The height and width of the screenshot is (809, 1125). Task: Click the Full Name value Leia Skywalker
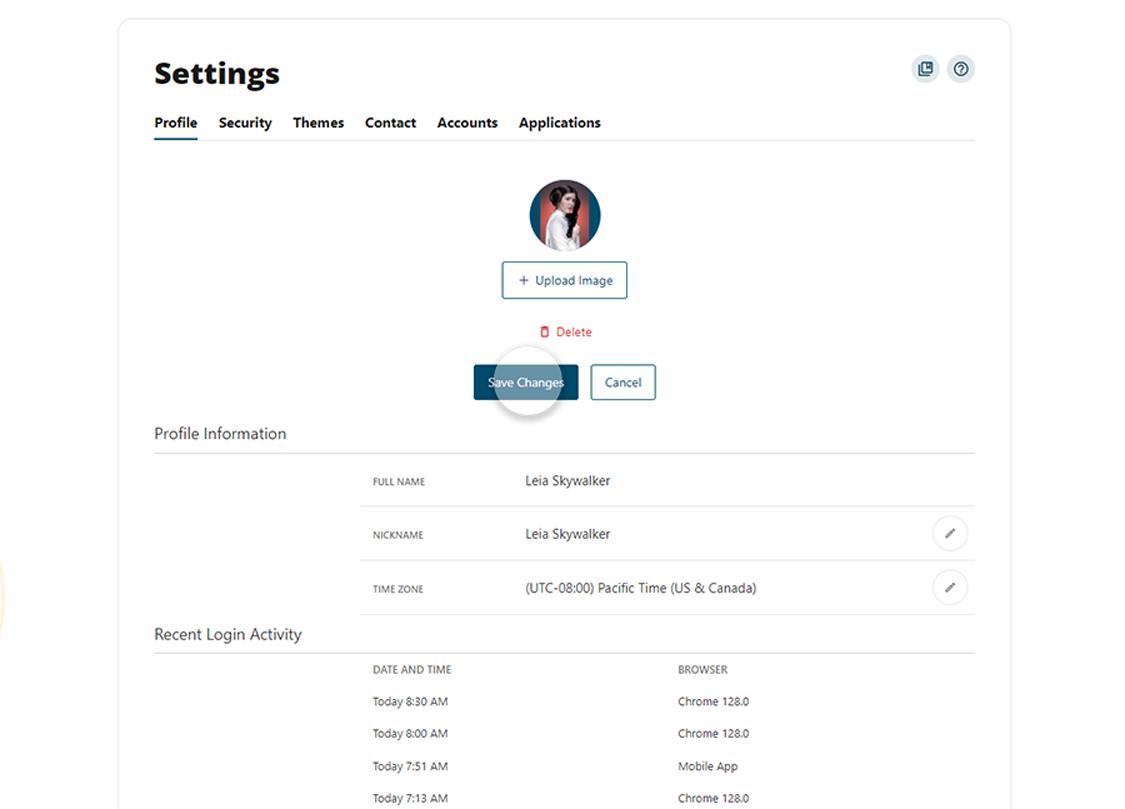(x=568, y=481)
